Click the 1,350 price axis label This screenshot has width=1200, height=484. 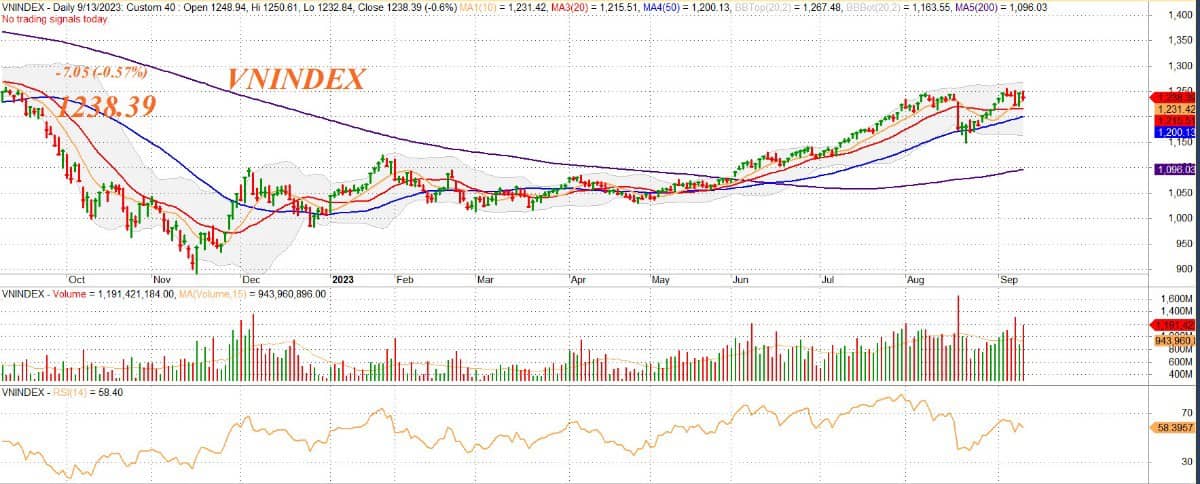point(1179,41)
